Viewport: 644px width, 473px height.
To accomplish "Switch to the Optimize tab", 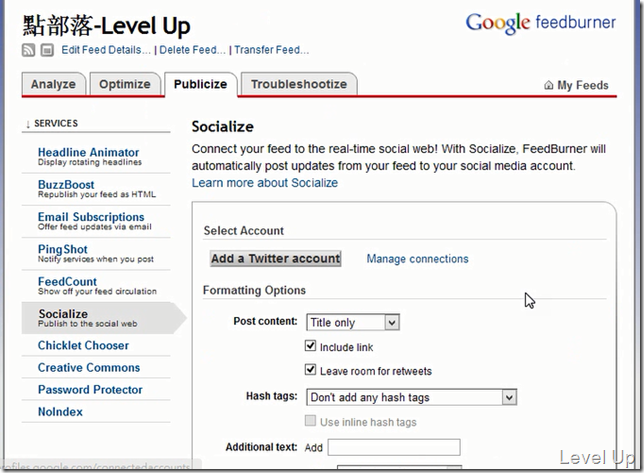I will coord(125,84).
